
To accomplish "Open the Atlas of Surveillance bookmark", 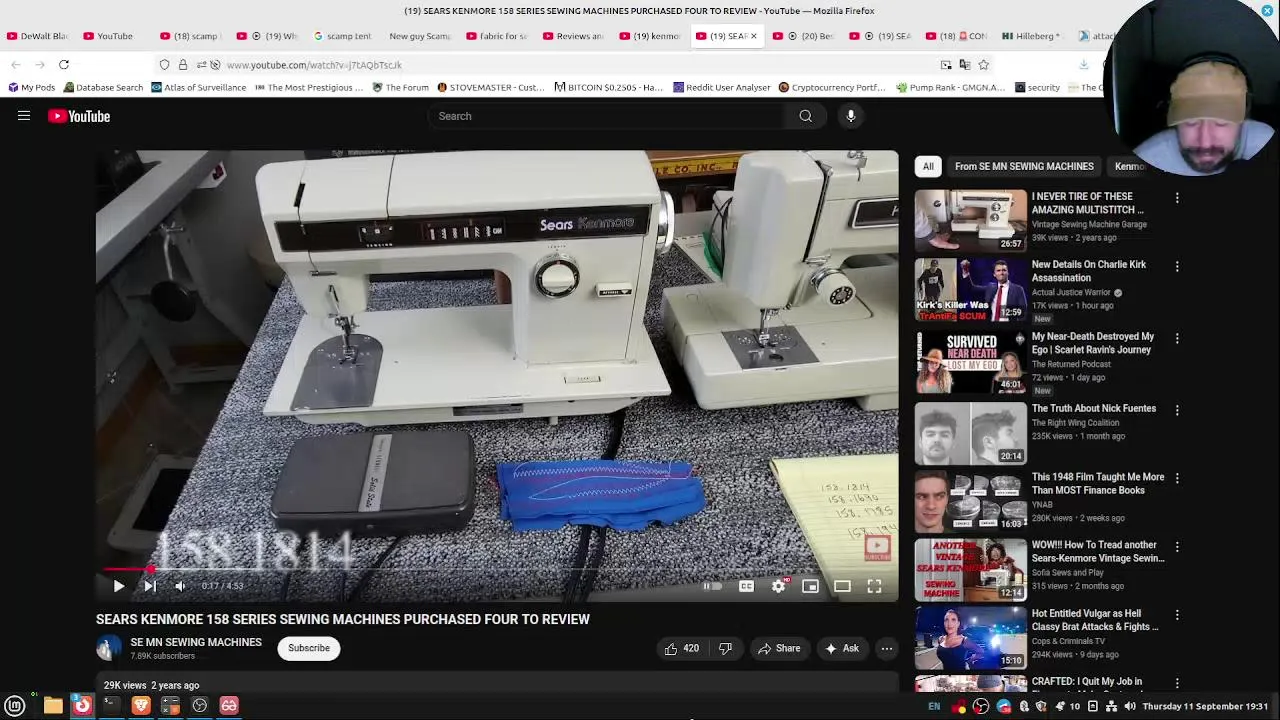I will [x=198, y=87].
